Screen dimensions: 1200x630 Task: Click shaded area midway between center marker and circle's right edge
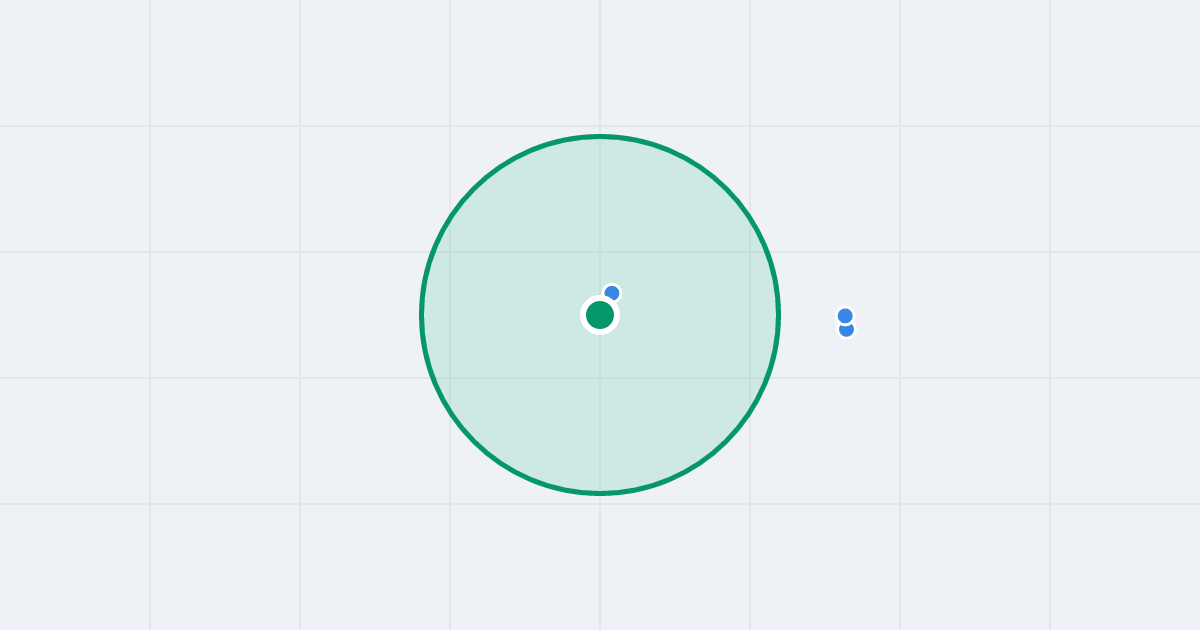click(689, 315)
